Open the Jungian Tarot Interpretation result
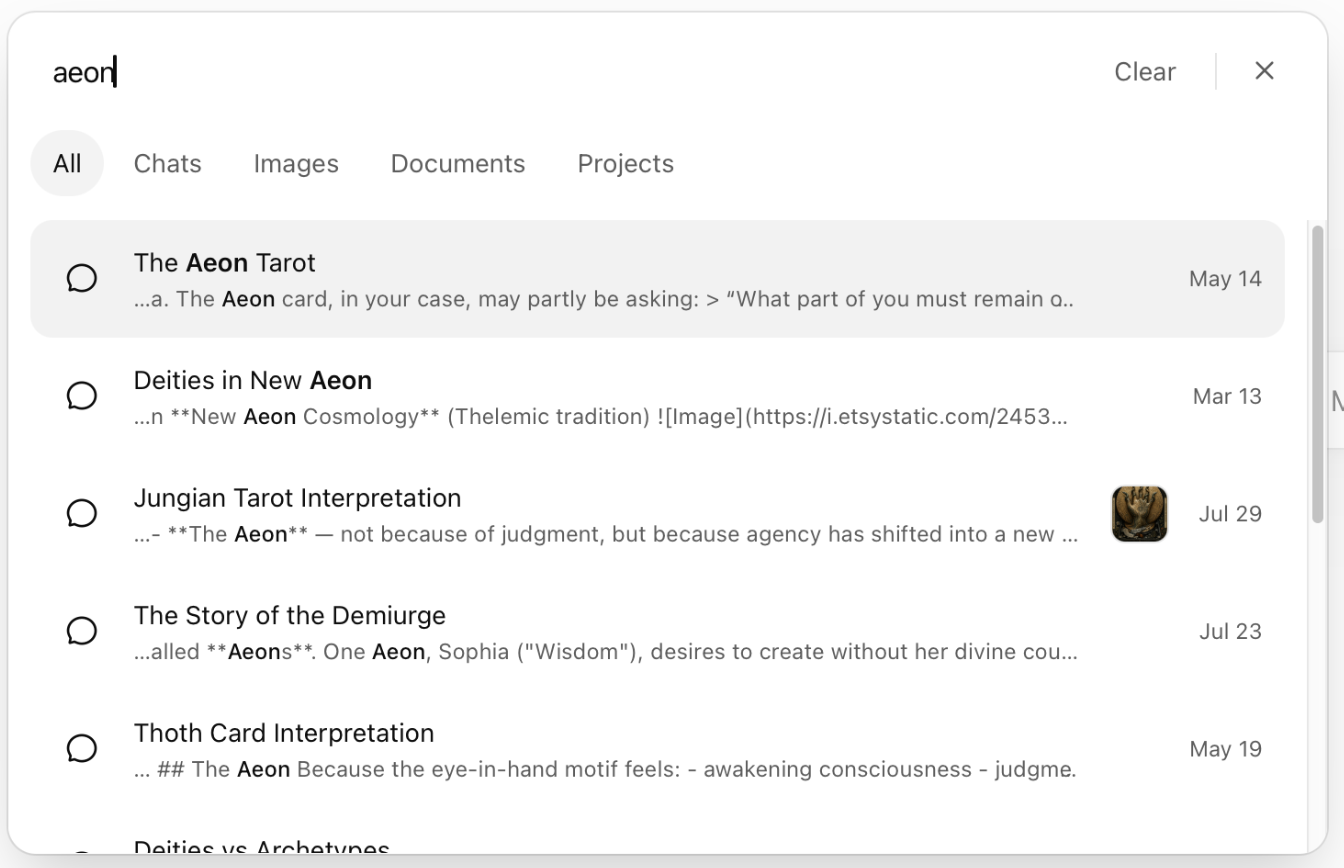This screenshot has width=1344, height=868. click(657, 514)
